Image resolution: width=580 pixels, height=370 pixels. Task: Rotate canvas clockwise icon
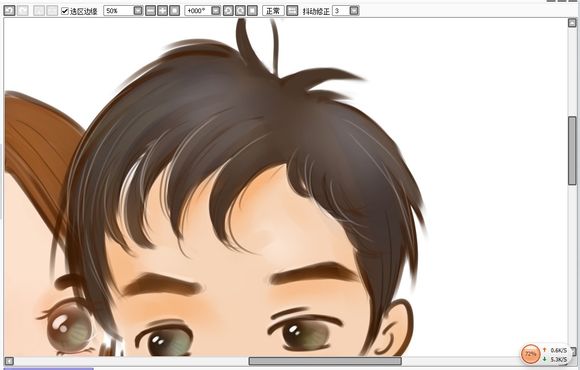pos(240,11)
